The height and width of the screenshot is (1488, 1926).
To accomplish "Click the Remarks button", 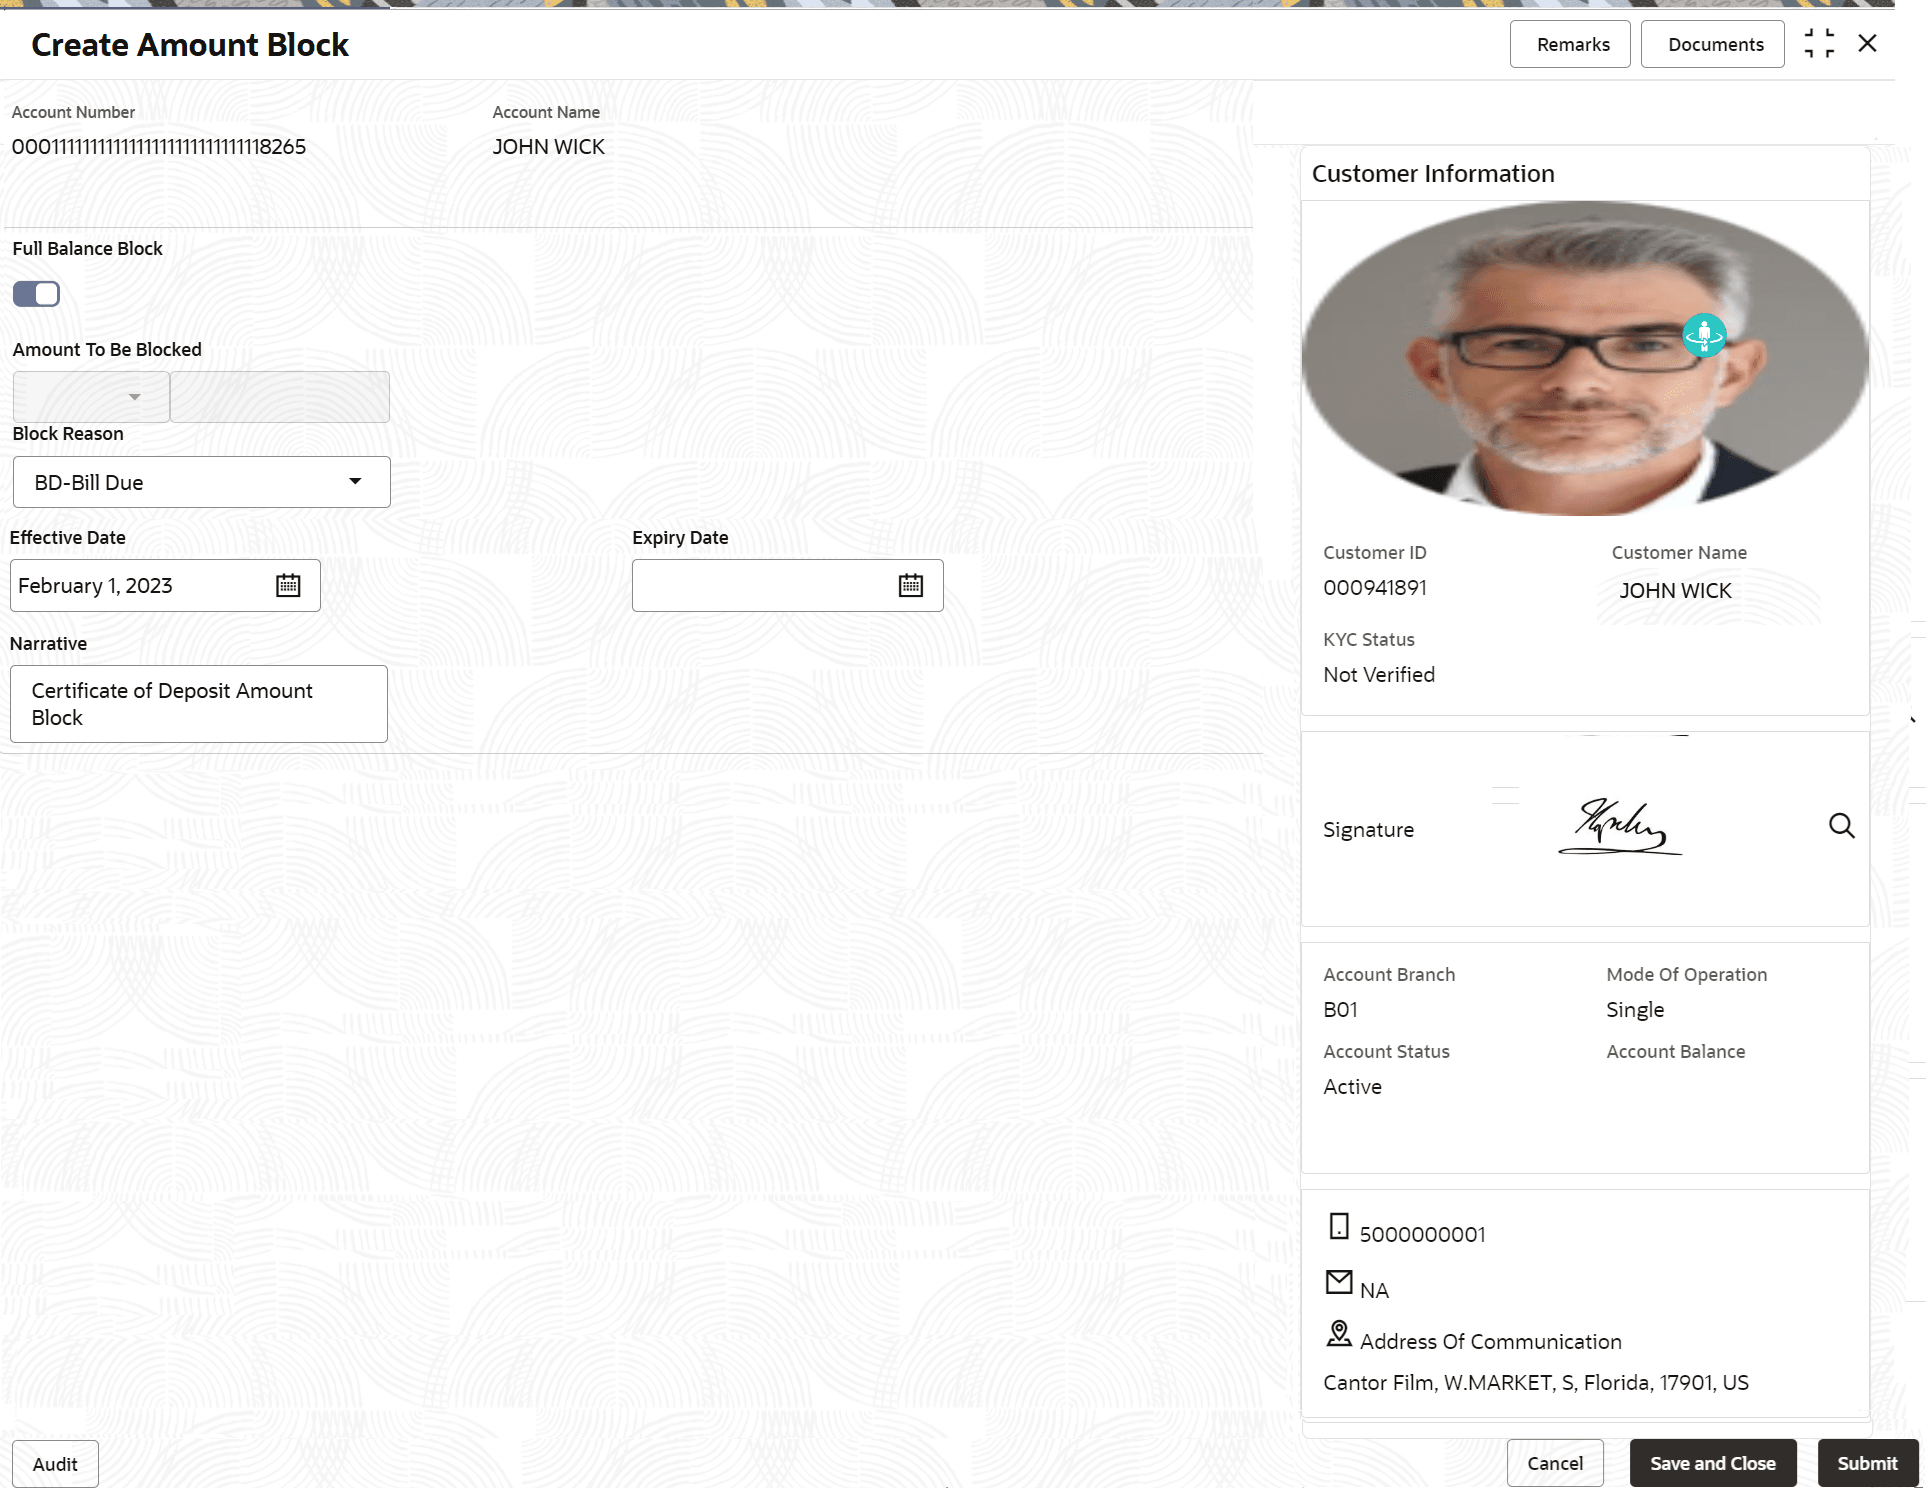I will click(x=1572, y=45).
